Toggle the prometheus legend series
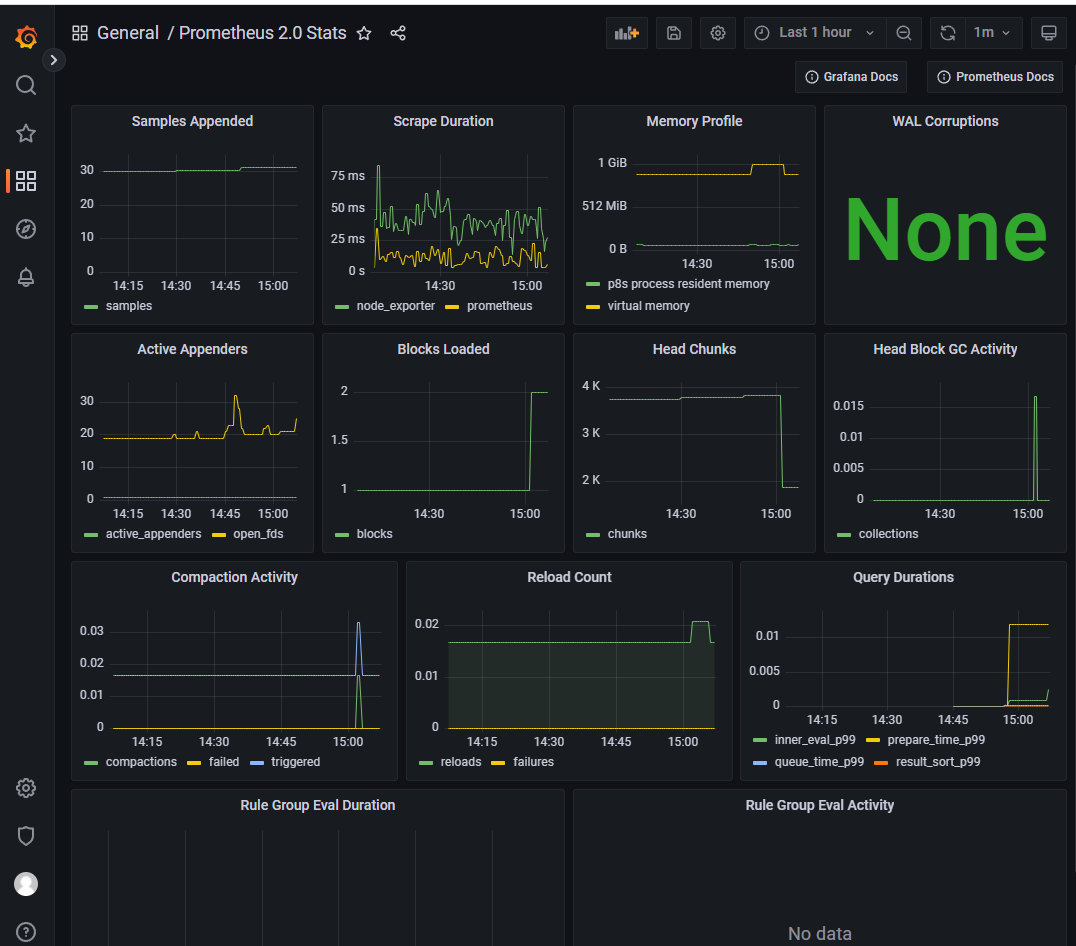The height and width of the screenshot is (946, 1076). pyautogui.click(x=499, y=306)
